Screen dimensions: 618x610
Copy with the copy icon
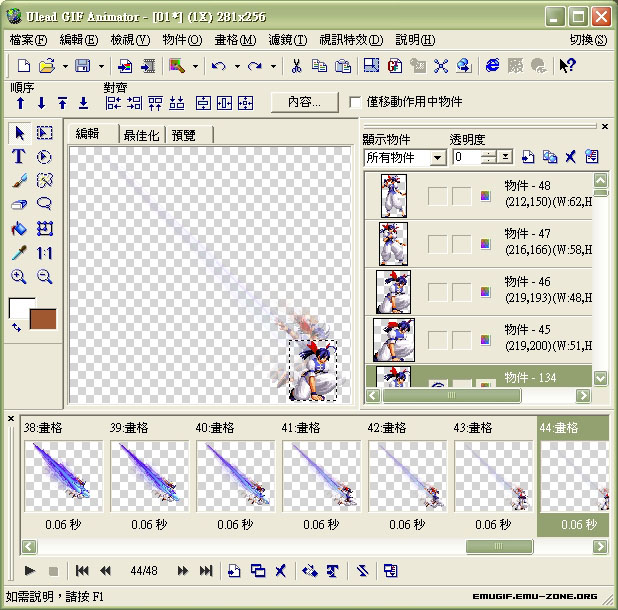(319, 65)
